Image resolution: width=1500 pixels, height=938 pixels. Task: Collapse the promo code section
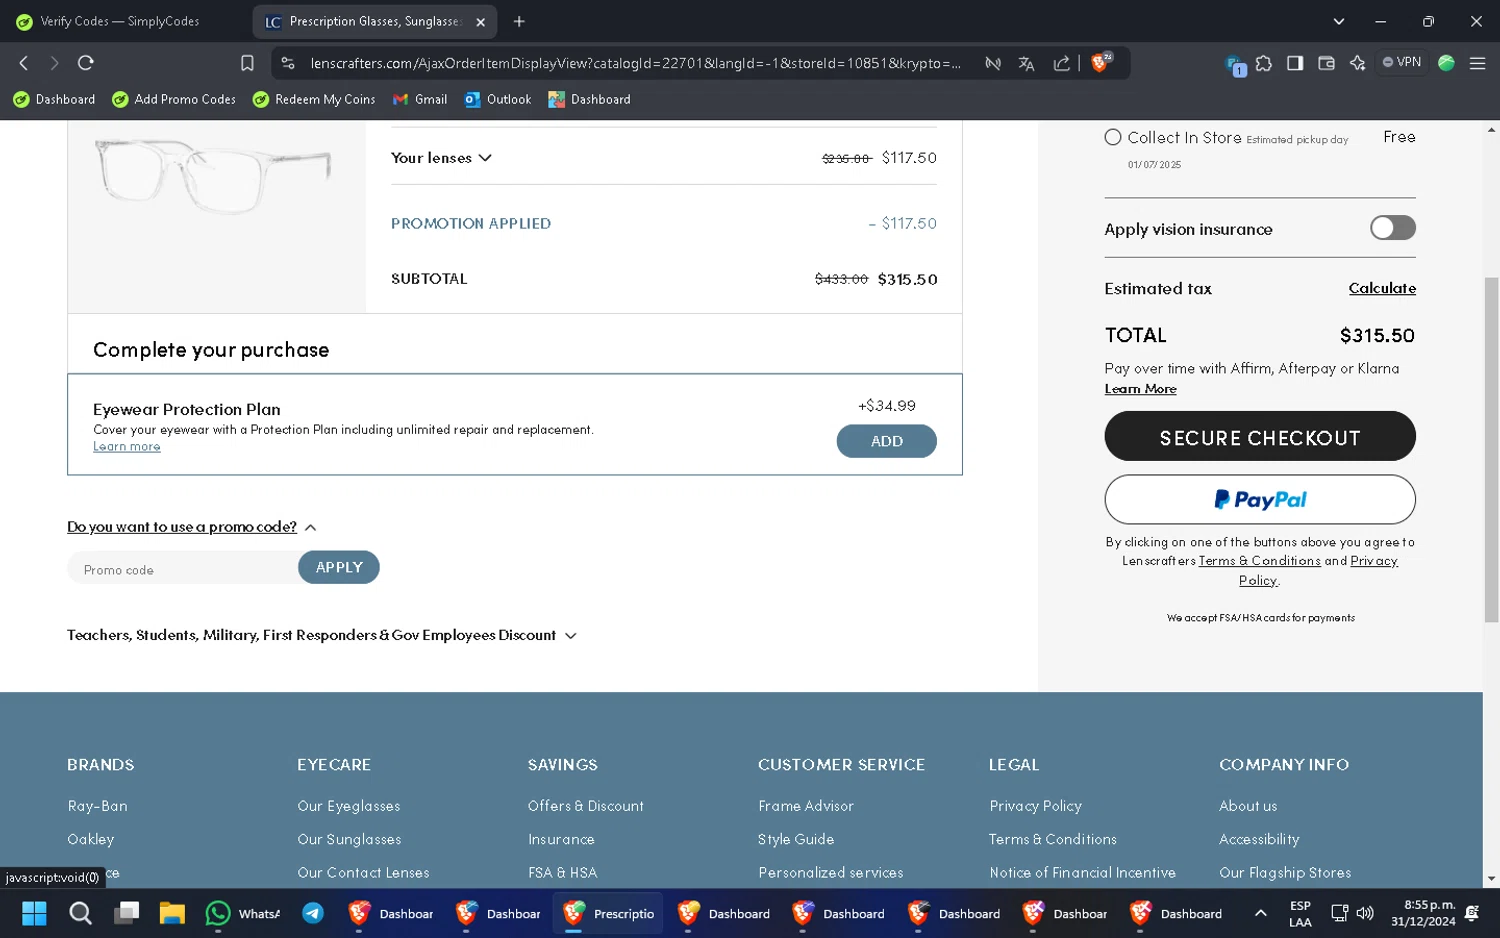192,527
